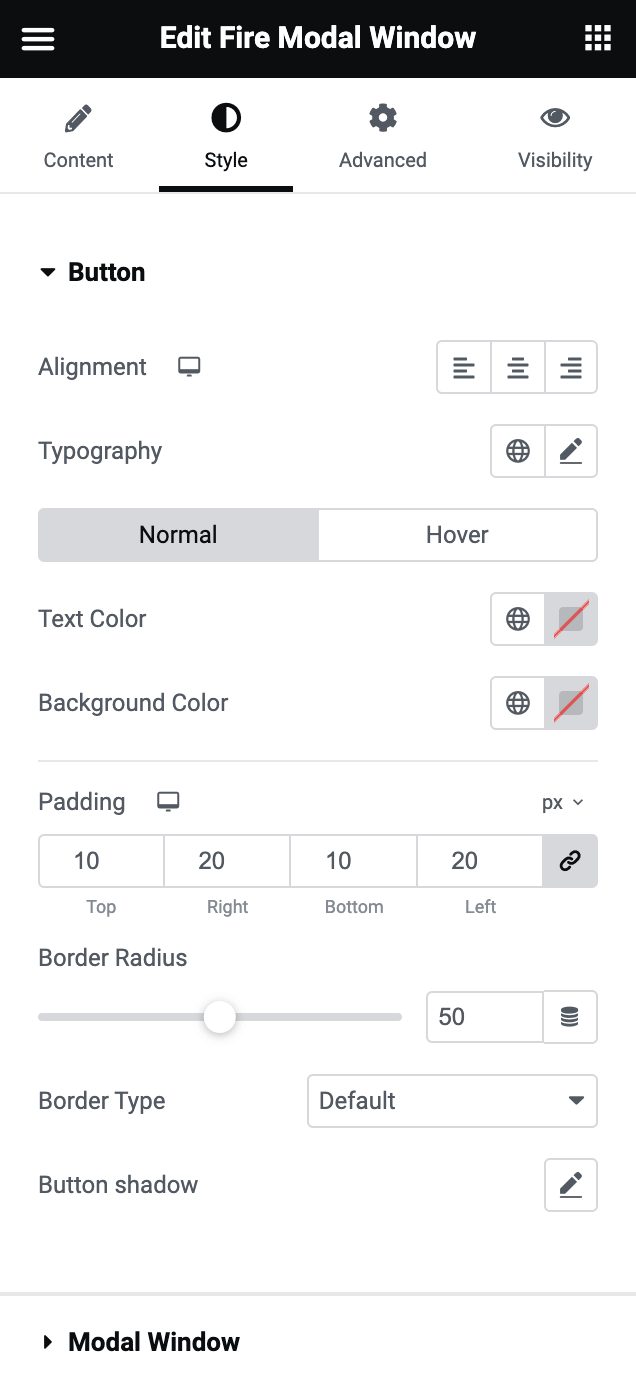636x1386 pixels.
Task: Click the Text Color swatch
Action: point(570,619)
